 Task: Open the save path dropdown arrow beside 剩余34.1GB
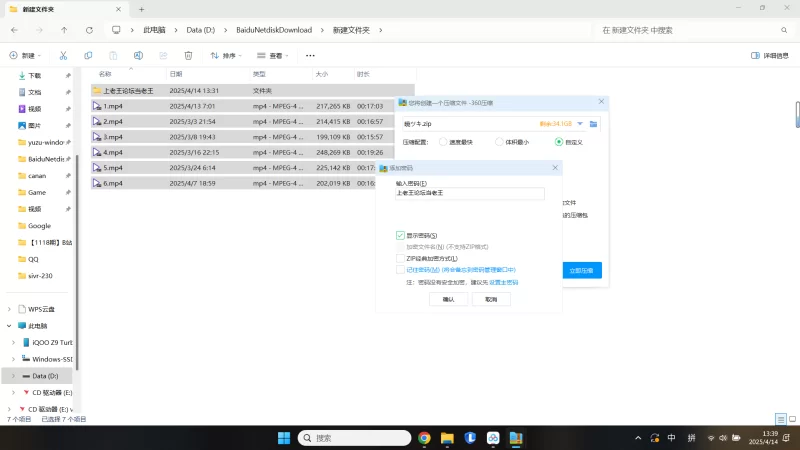581,124
